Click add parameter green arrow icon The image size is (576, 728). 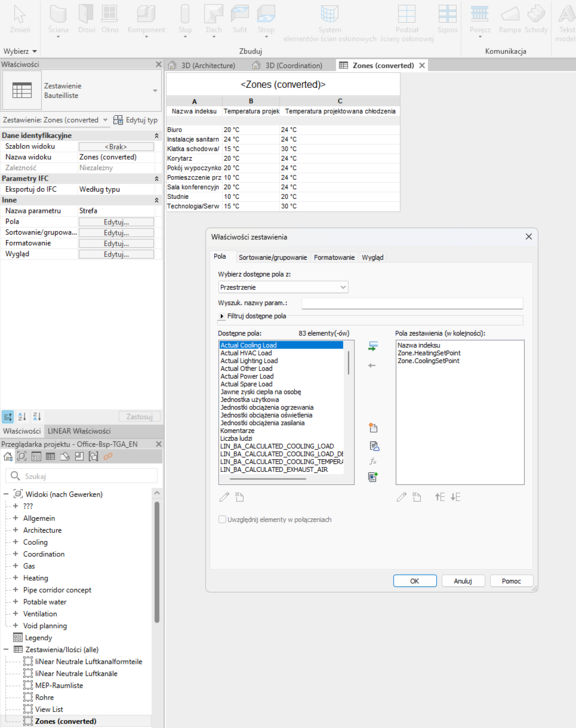click(373, 346)
